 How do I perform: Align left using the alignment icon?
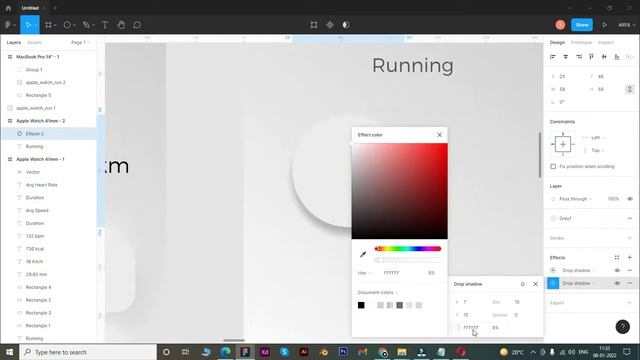(553, 57)
